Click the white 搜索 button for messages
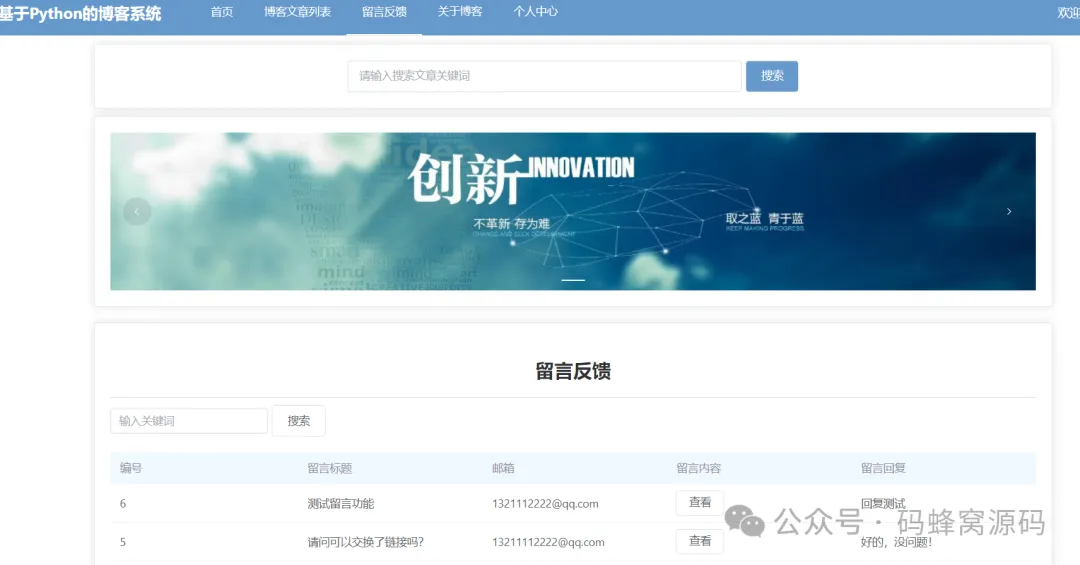 click(x=298, y=421)
